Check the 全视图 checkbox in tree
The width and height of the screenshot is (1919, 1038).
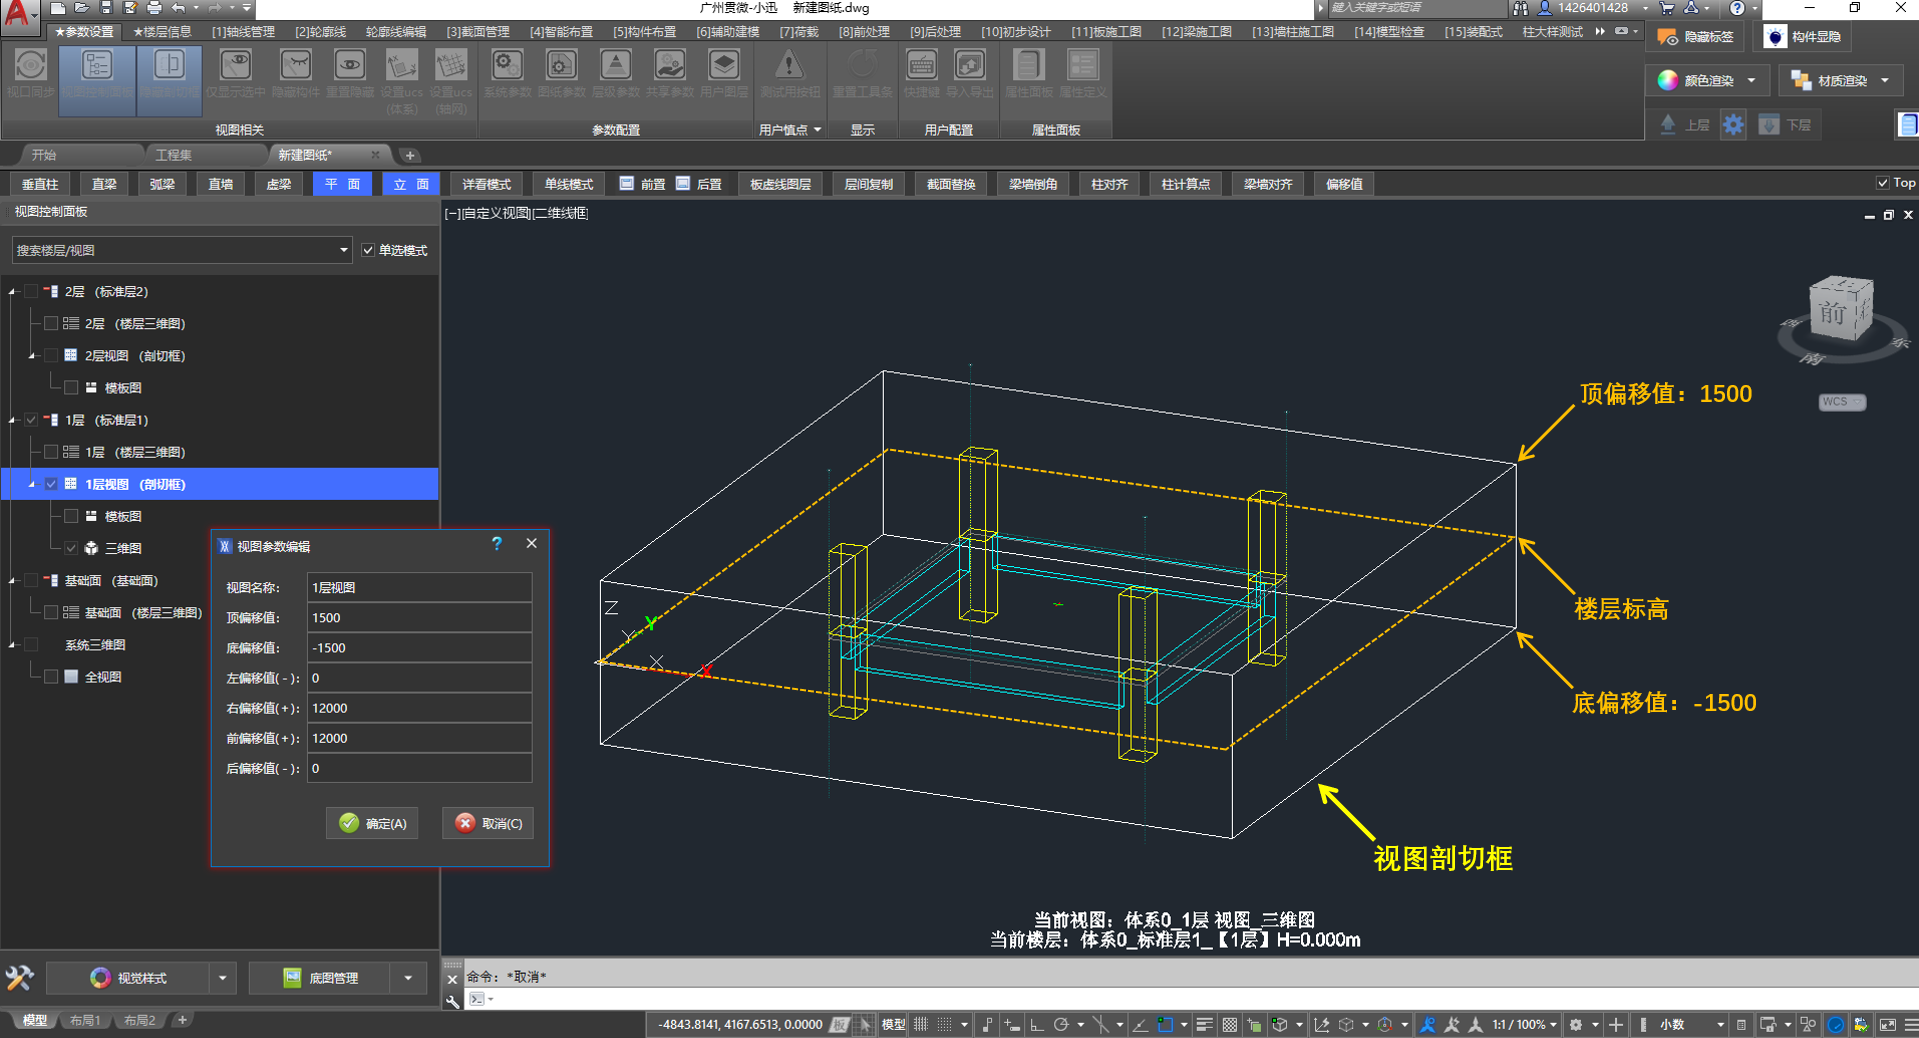(51, 677)
